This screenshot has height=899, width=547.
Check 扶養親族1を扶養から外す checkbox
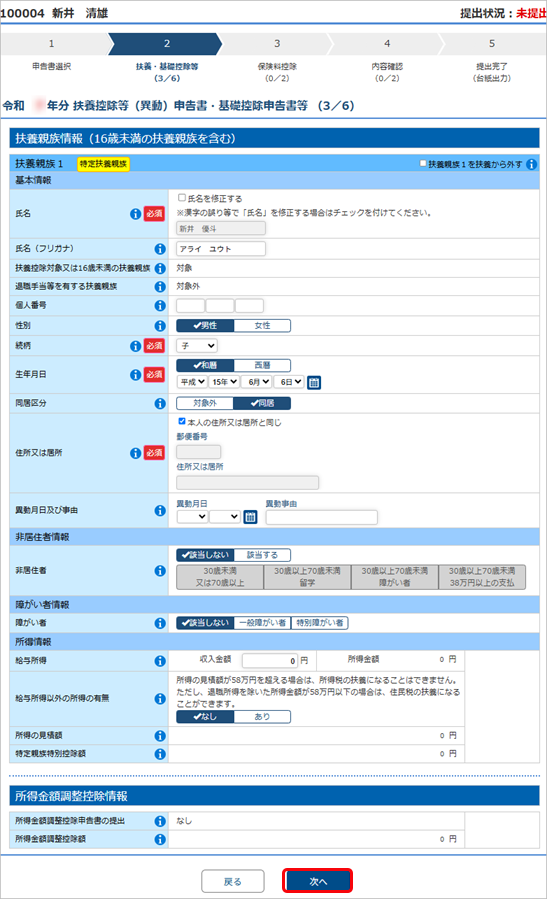click(423, 164)
